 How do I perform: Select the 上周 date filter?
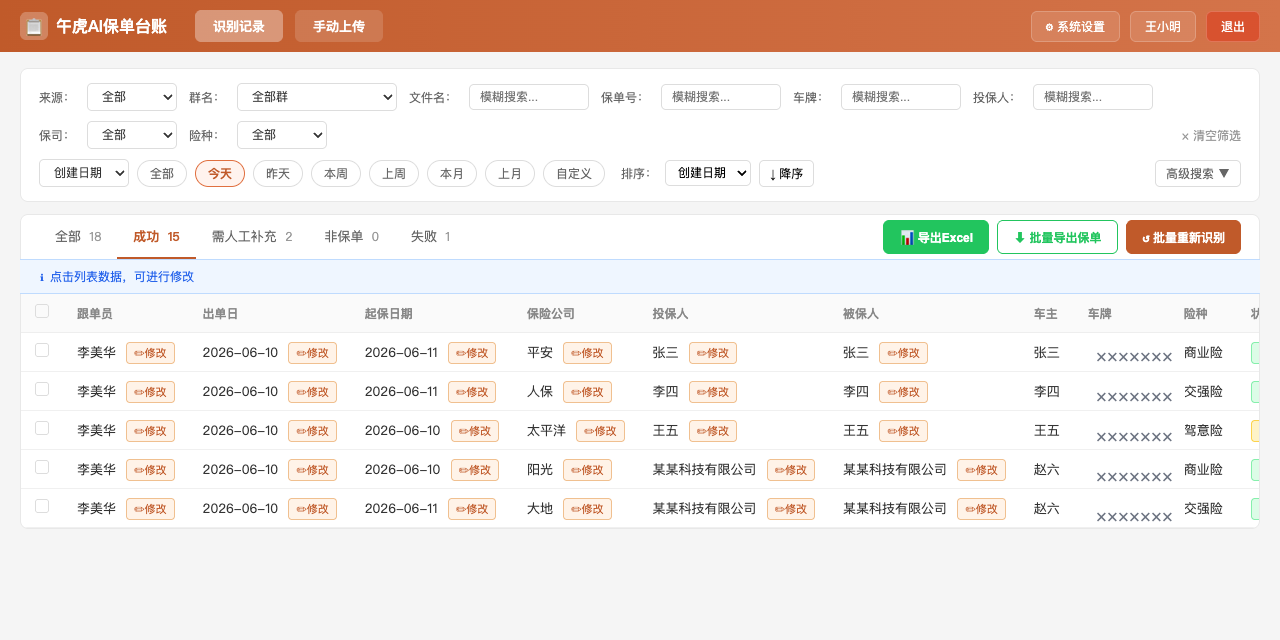click(394, 174)
